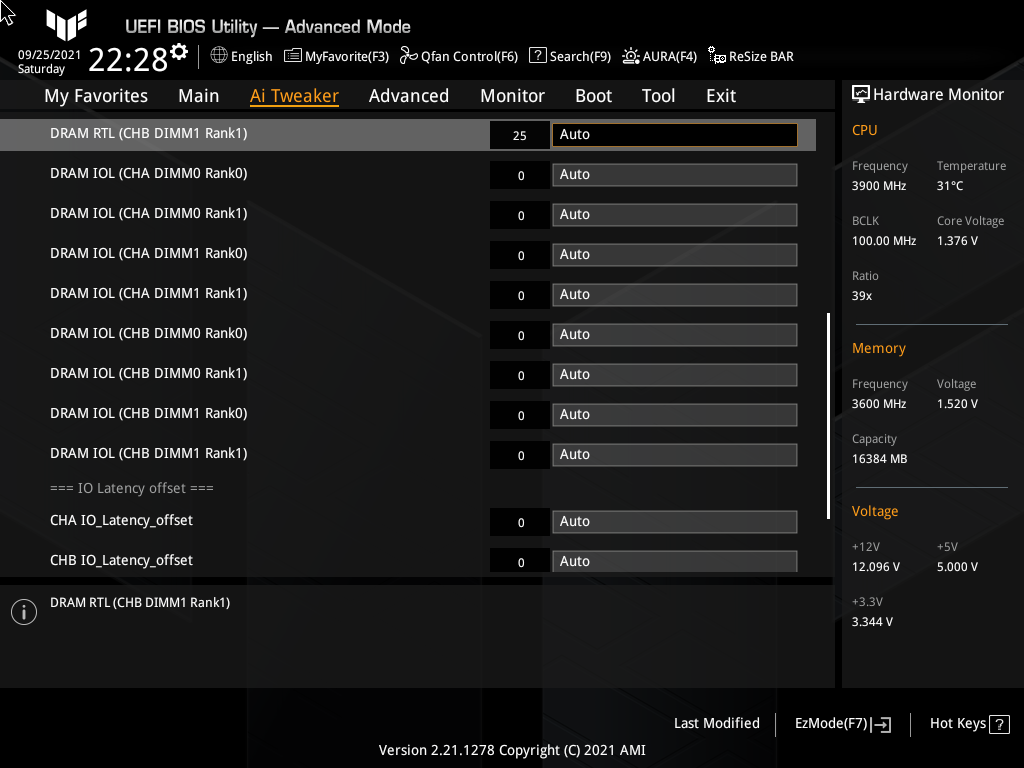The width and height of the screenshot is (1024, 768).
Task: Select CHB IO_Latency_offset label
Action: click(121, 560)
